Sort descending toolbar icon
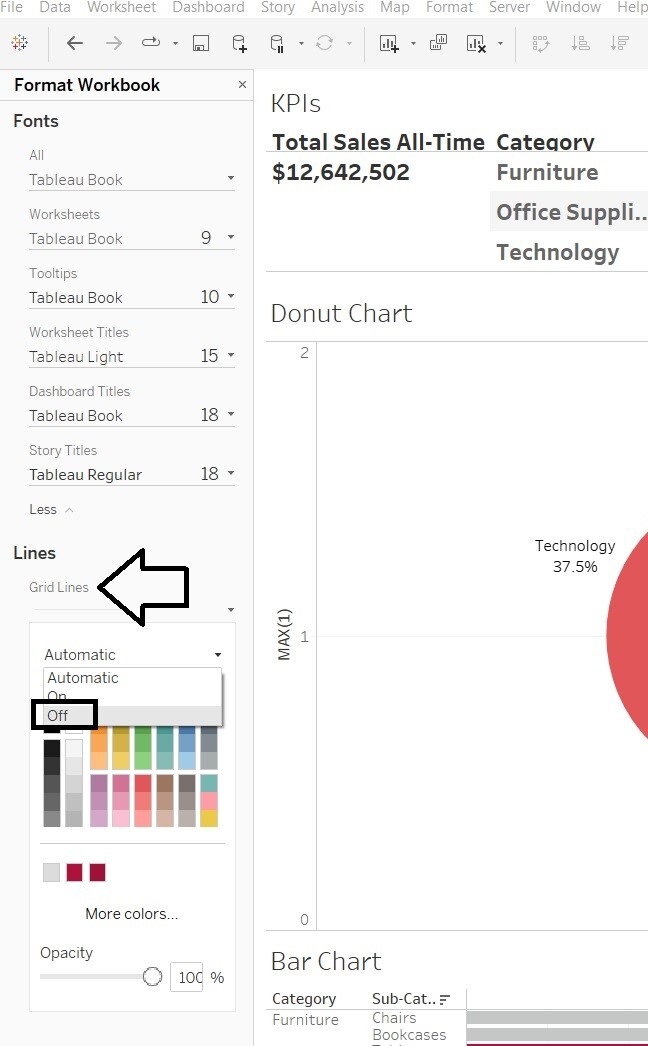The width and height of the screenshot is (648, 1046). tap(620, 44)
